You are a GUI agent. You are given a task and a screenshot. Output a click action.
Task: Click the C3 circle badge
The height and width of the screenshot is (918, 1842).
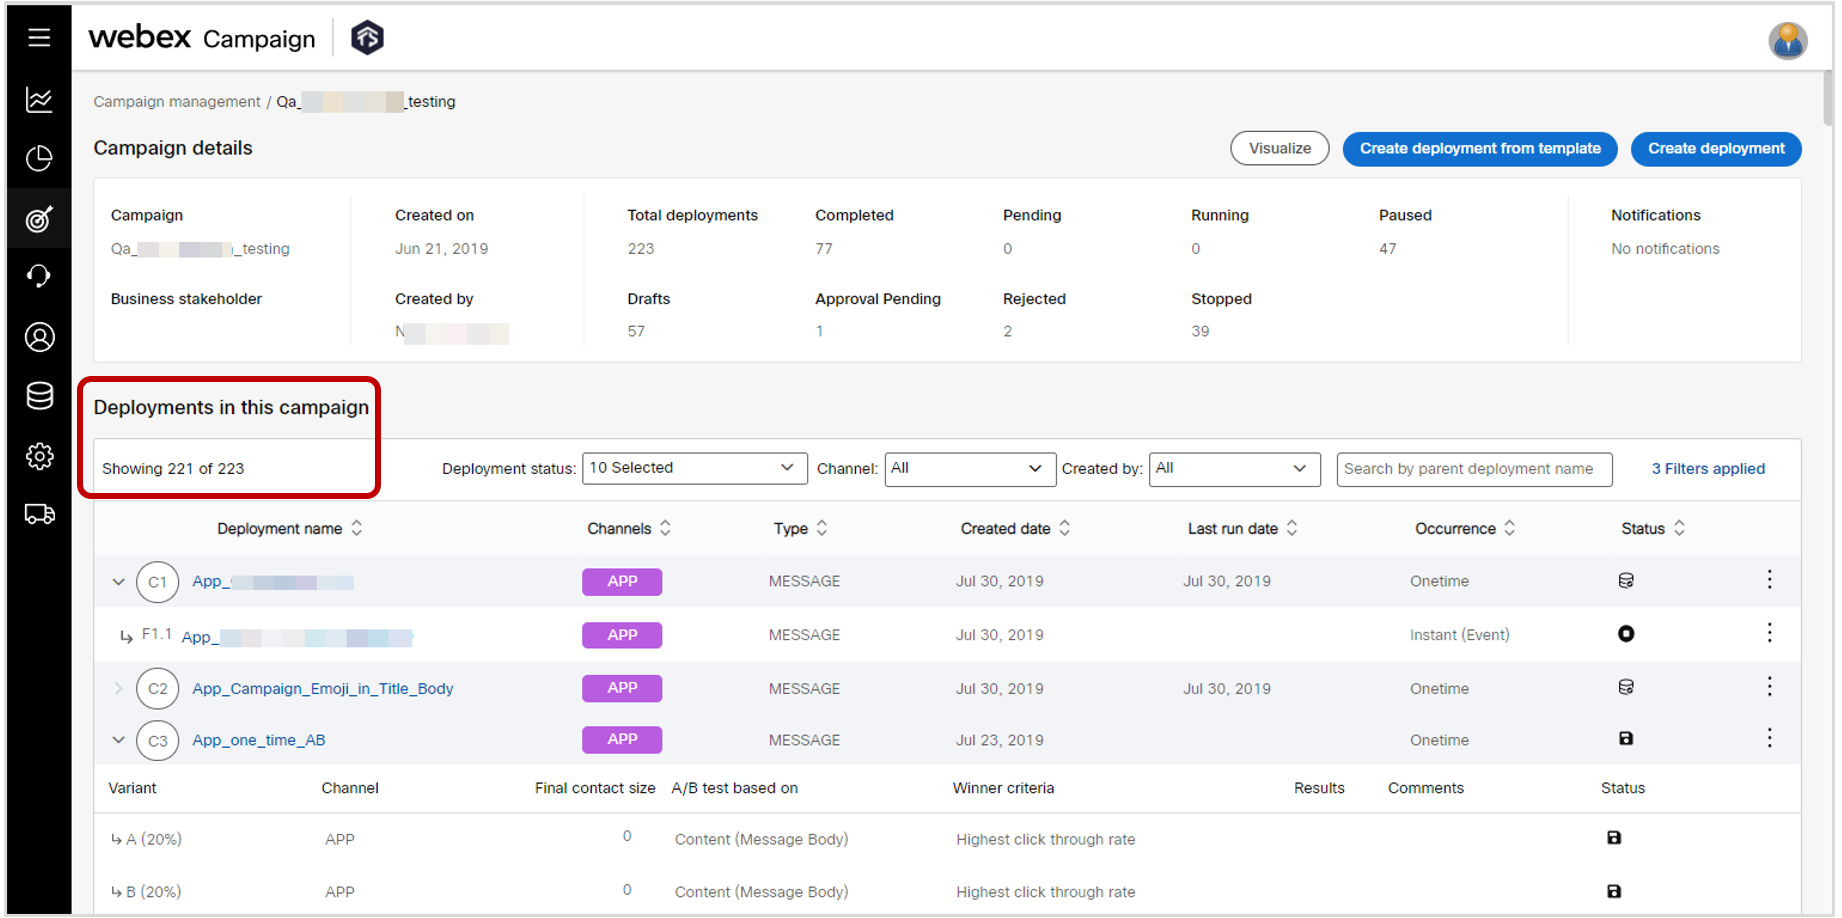point(157,741)
